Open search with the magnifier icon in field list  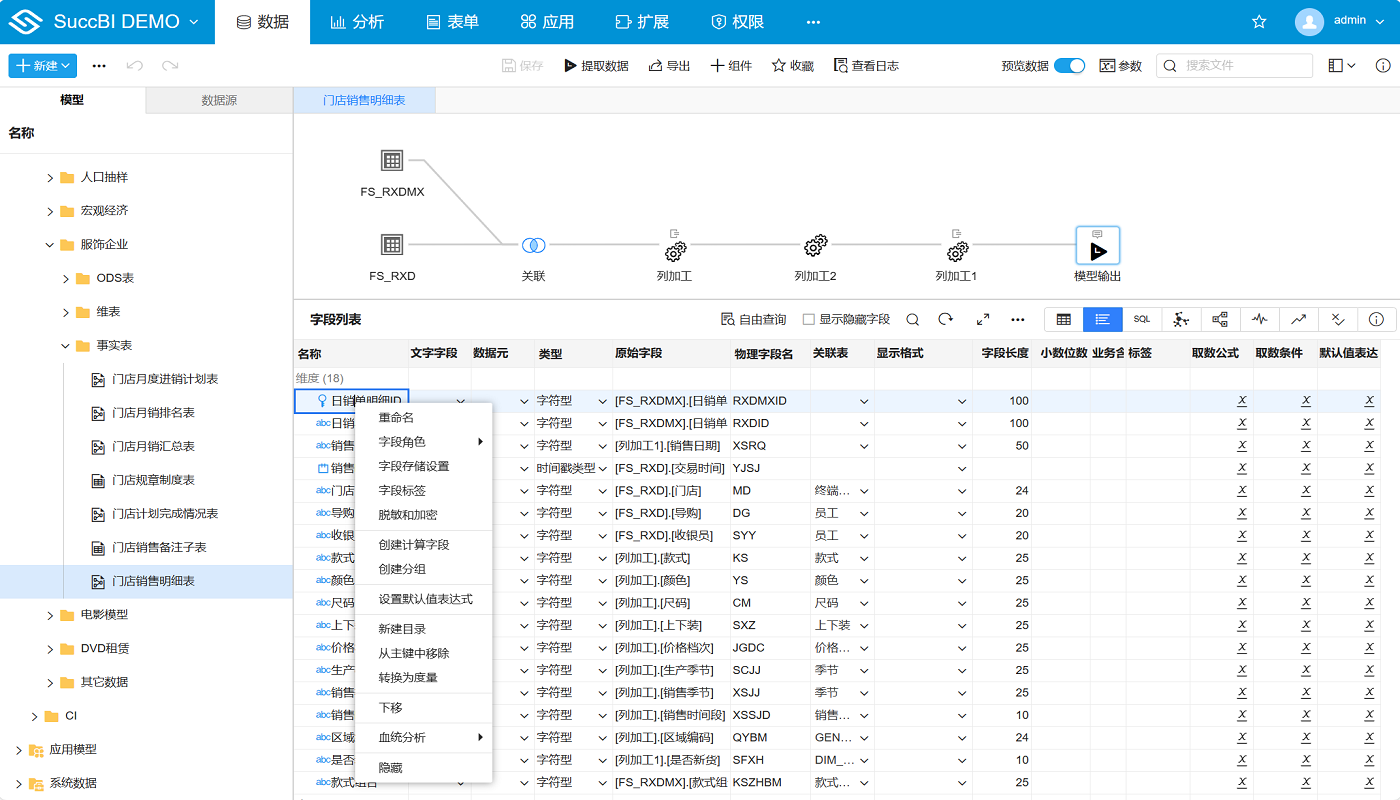(912, 319)
